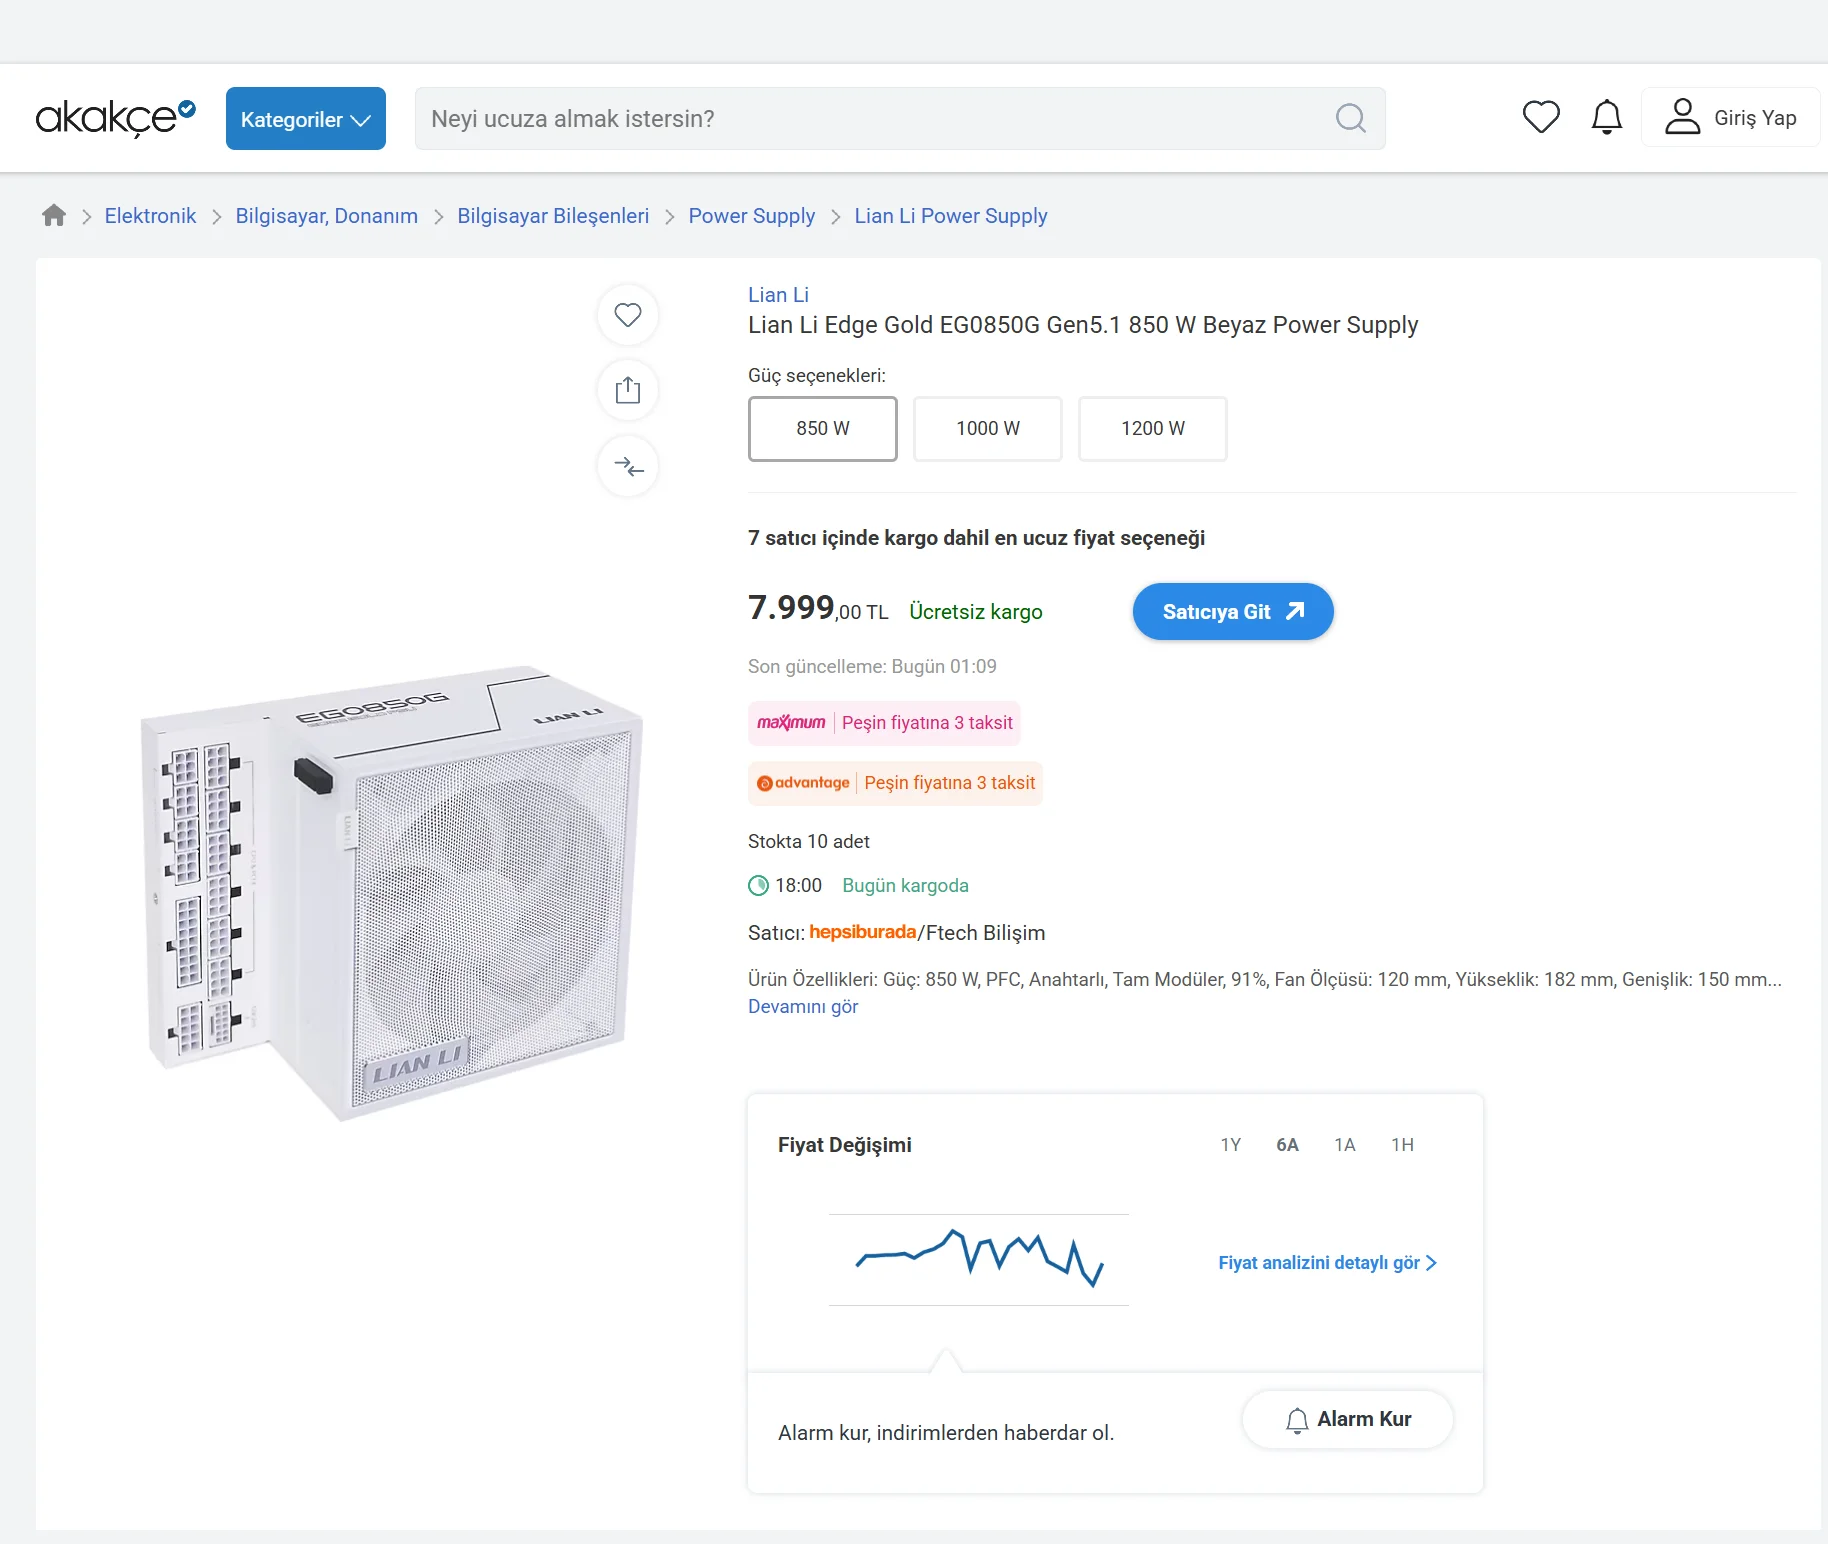Select the 1000 W power option
1828x1544 pixels.
[988, 429]
